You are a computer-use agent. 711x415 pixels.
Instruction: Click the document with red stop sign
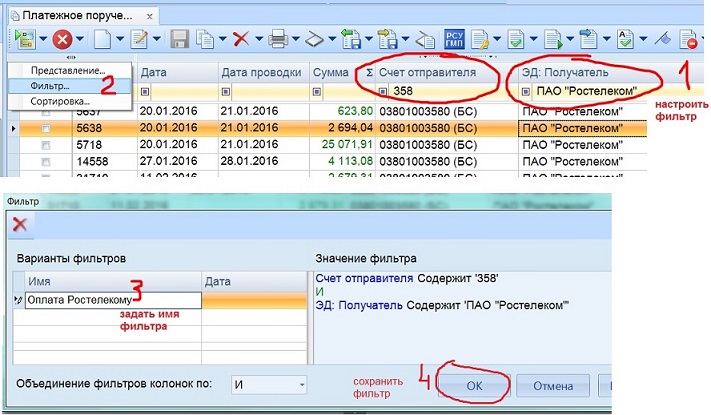tap(688, 39)
